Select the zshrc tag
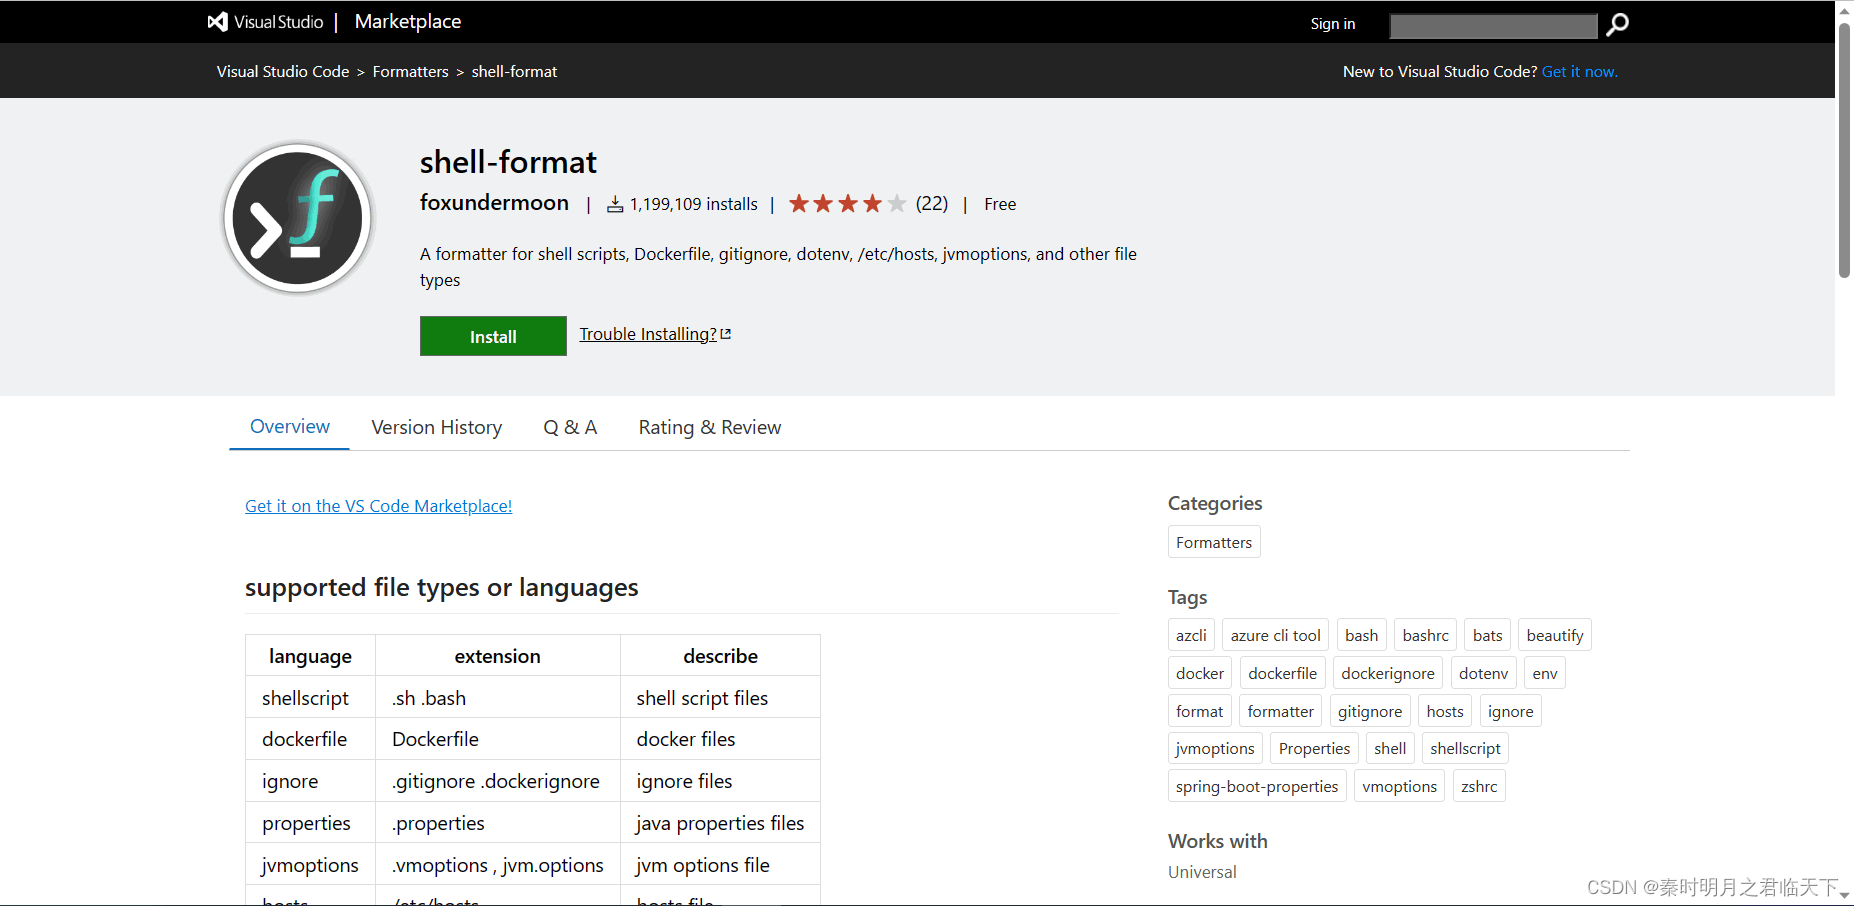 click(x=1479, y=786)
